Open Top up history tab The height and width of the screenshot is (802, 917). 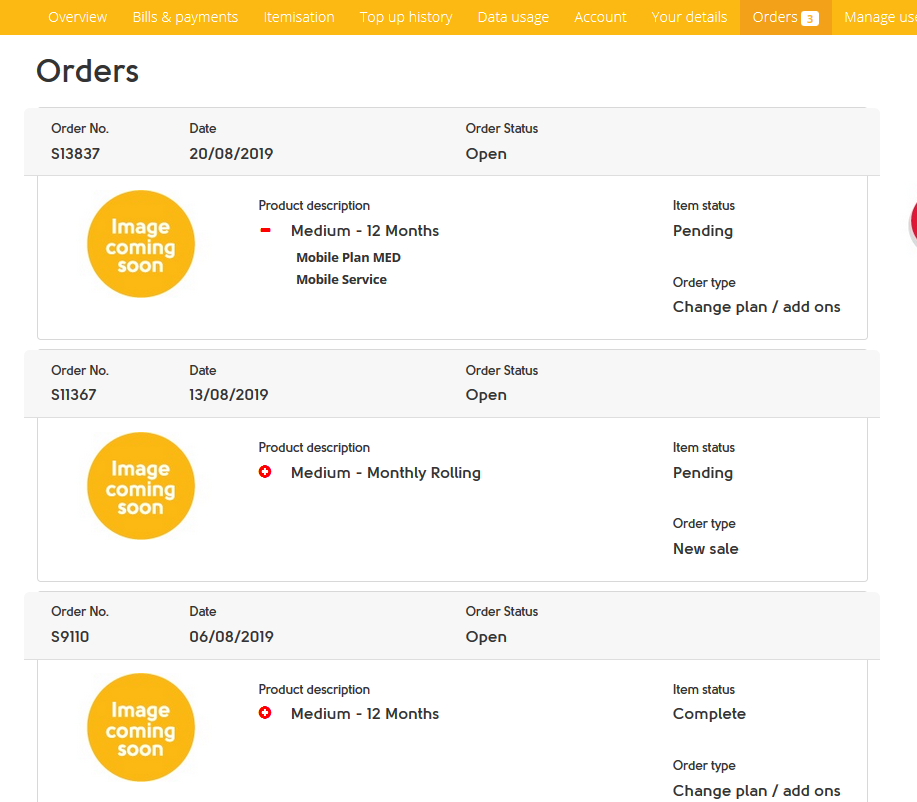[x=406, y=17]
